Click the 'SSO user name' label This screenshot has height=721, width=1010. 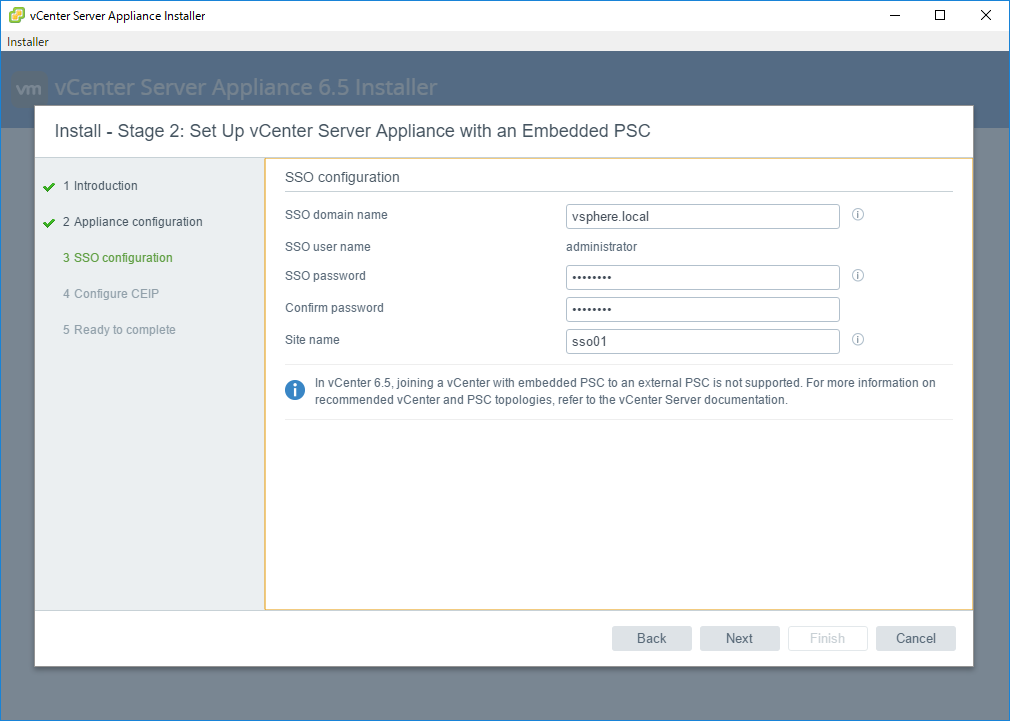[x=328, y=247]
